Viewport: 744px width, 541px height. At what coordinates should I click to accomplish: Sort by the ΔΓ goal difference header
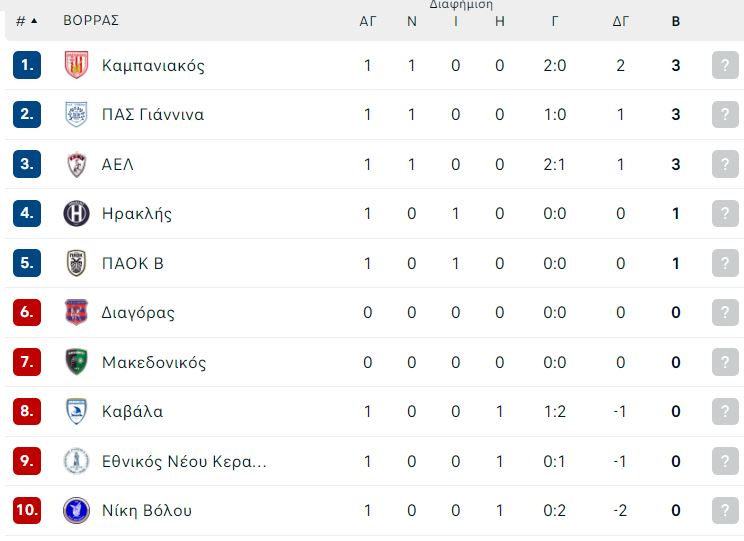pos(621,21)
